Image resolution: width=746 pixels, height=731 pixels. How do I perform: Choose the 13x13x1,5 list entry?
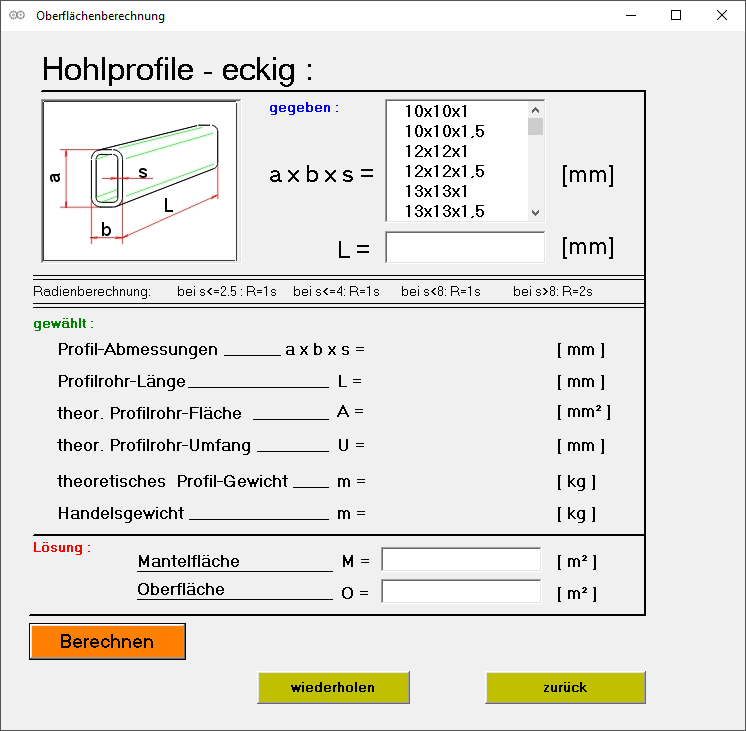point(444,211)
